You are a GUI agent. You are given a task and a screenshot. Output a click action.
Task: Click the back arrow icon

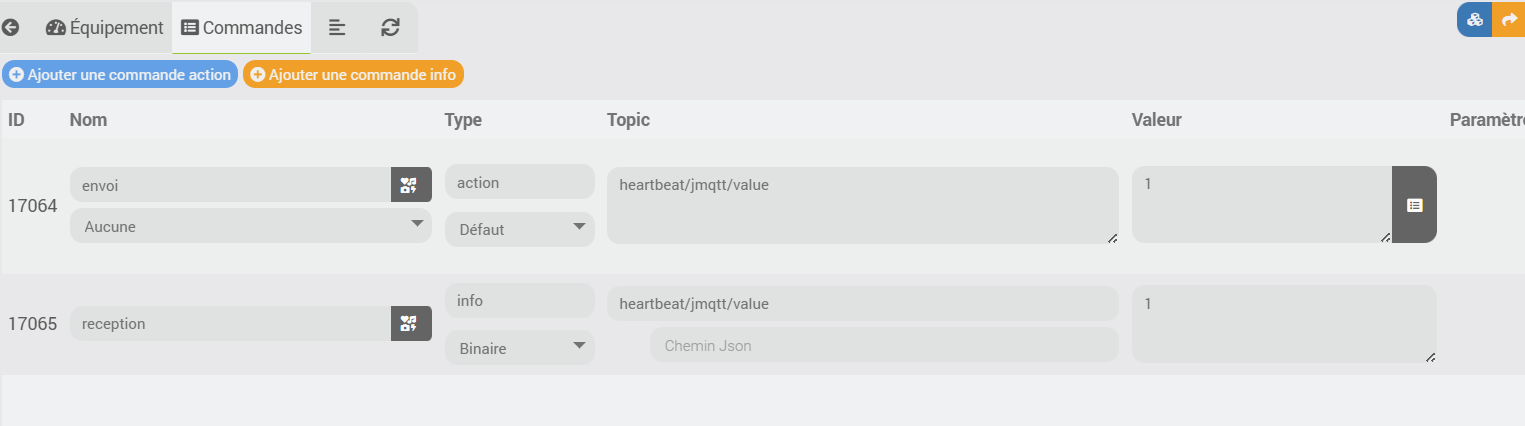tap(11, 28)
